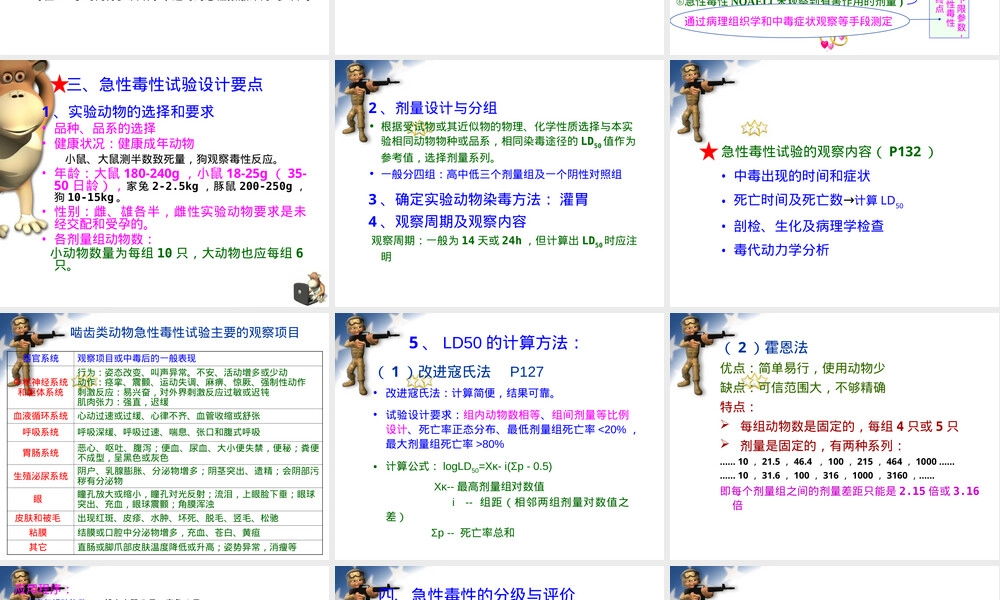Select the table row label 血液循环系统
The width and height of the screenshot is (1000, 600).
coord(41,416)
